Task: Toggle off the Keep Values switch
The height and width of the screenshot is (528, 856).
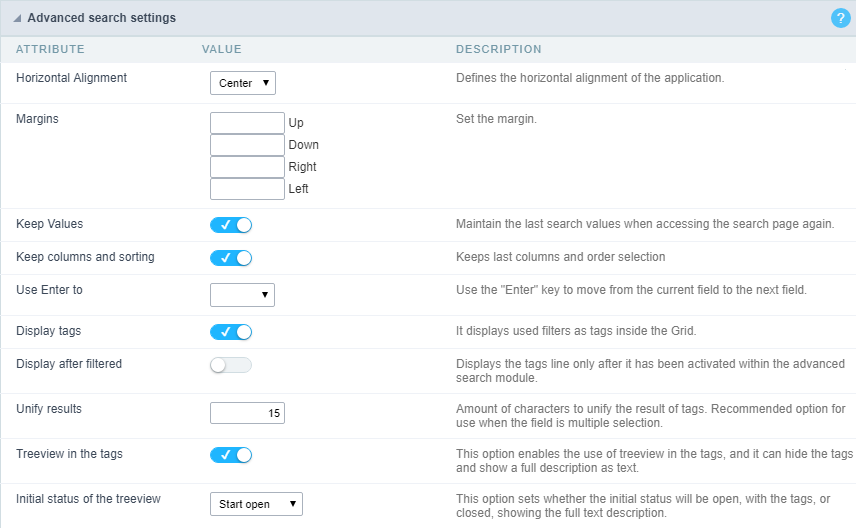Action: [x=231, y=225]
